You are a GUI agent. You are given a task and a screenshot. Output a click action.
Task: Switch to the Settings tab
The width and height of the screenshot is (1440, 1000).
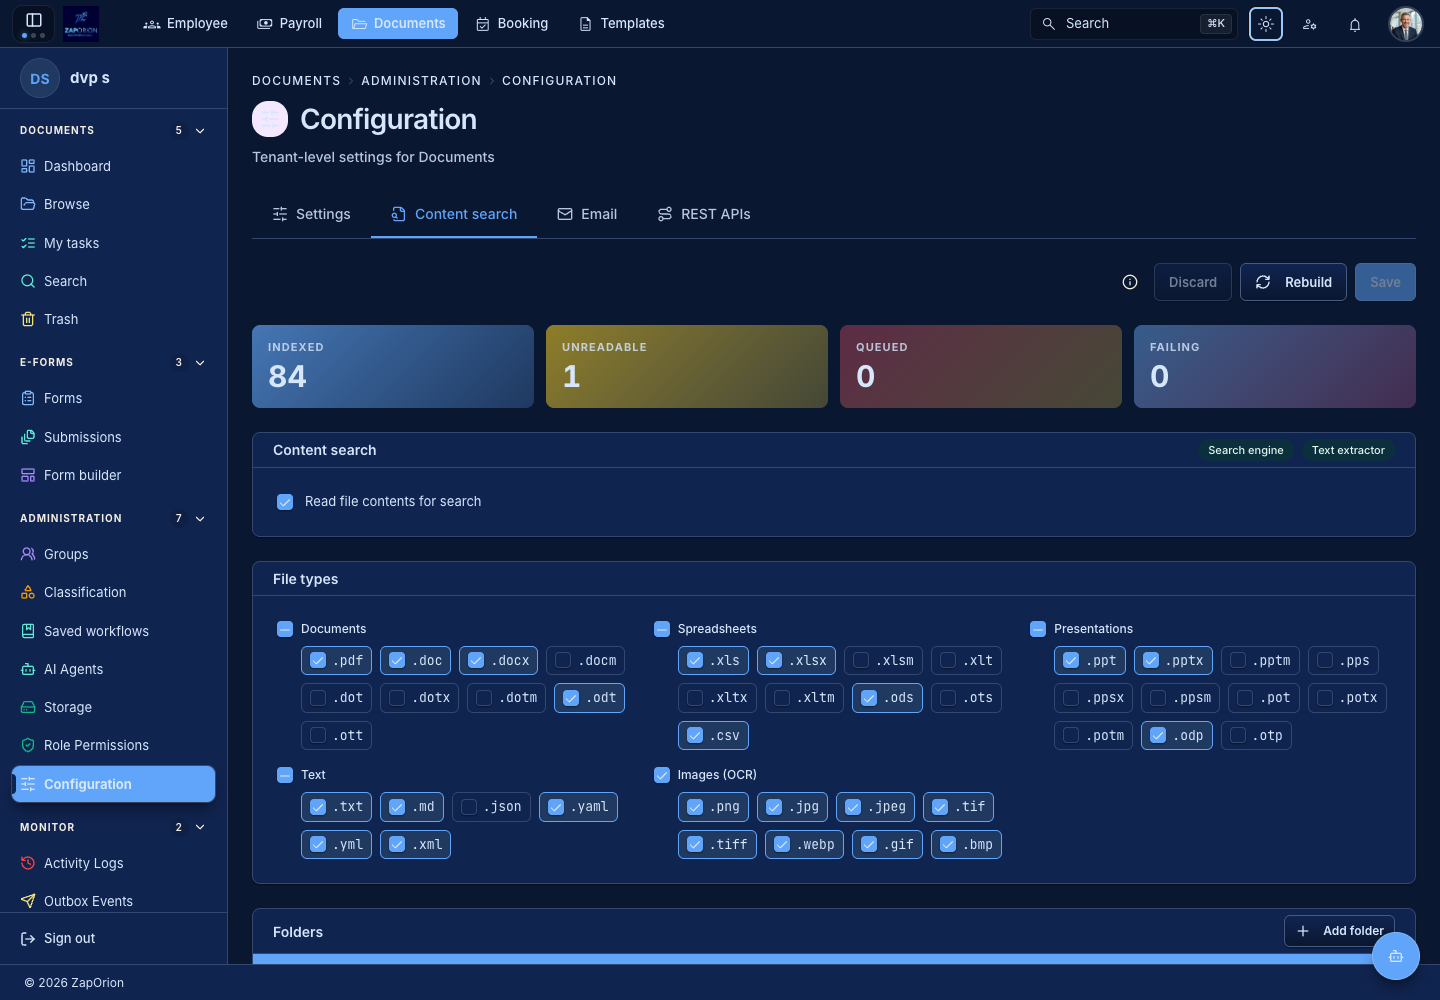coord(311,214)
